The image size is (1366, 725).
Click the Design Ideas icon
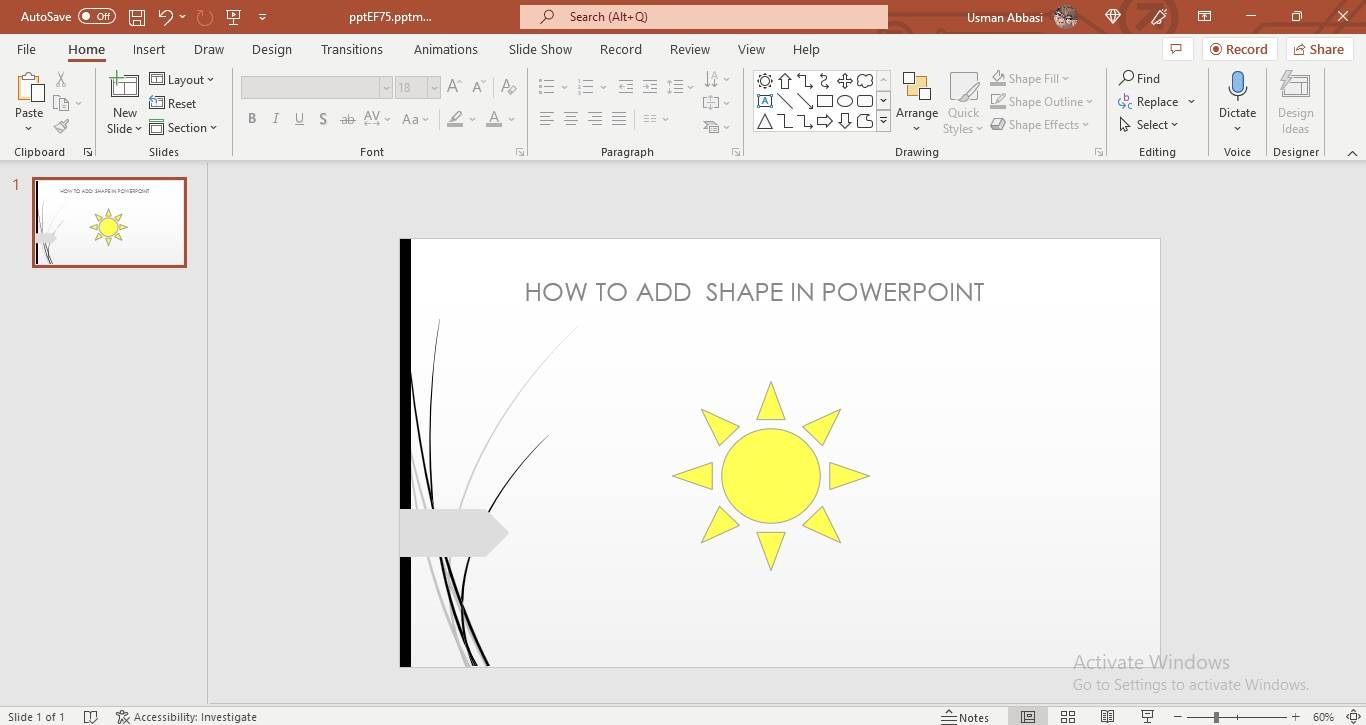click(x=1295, y=86)
